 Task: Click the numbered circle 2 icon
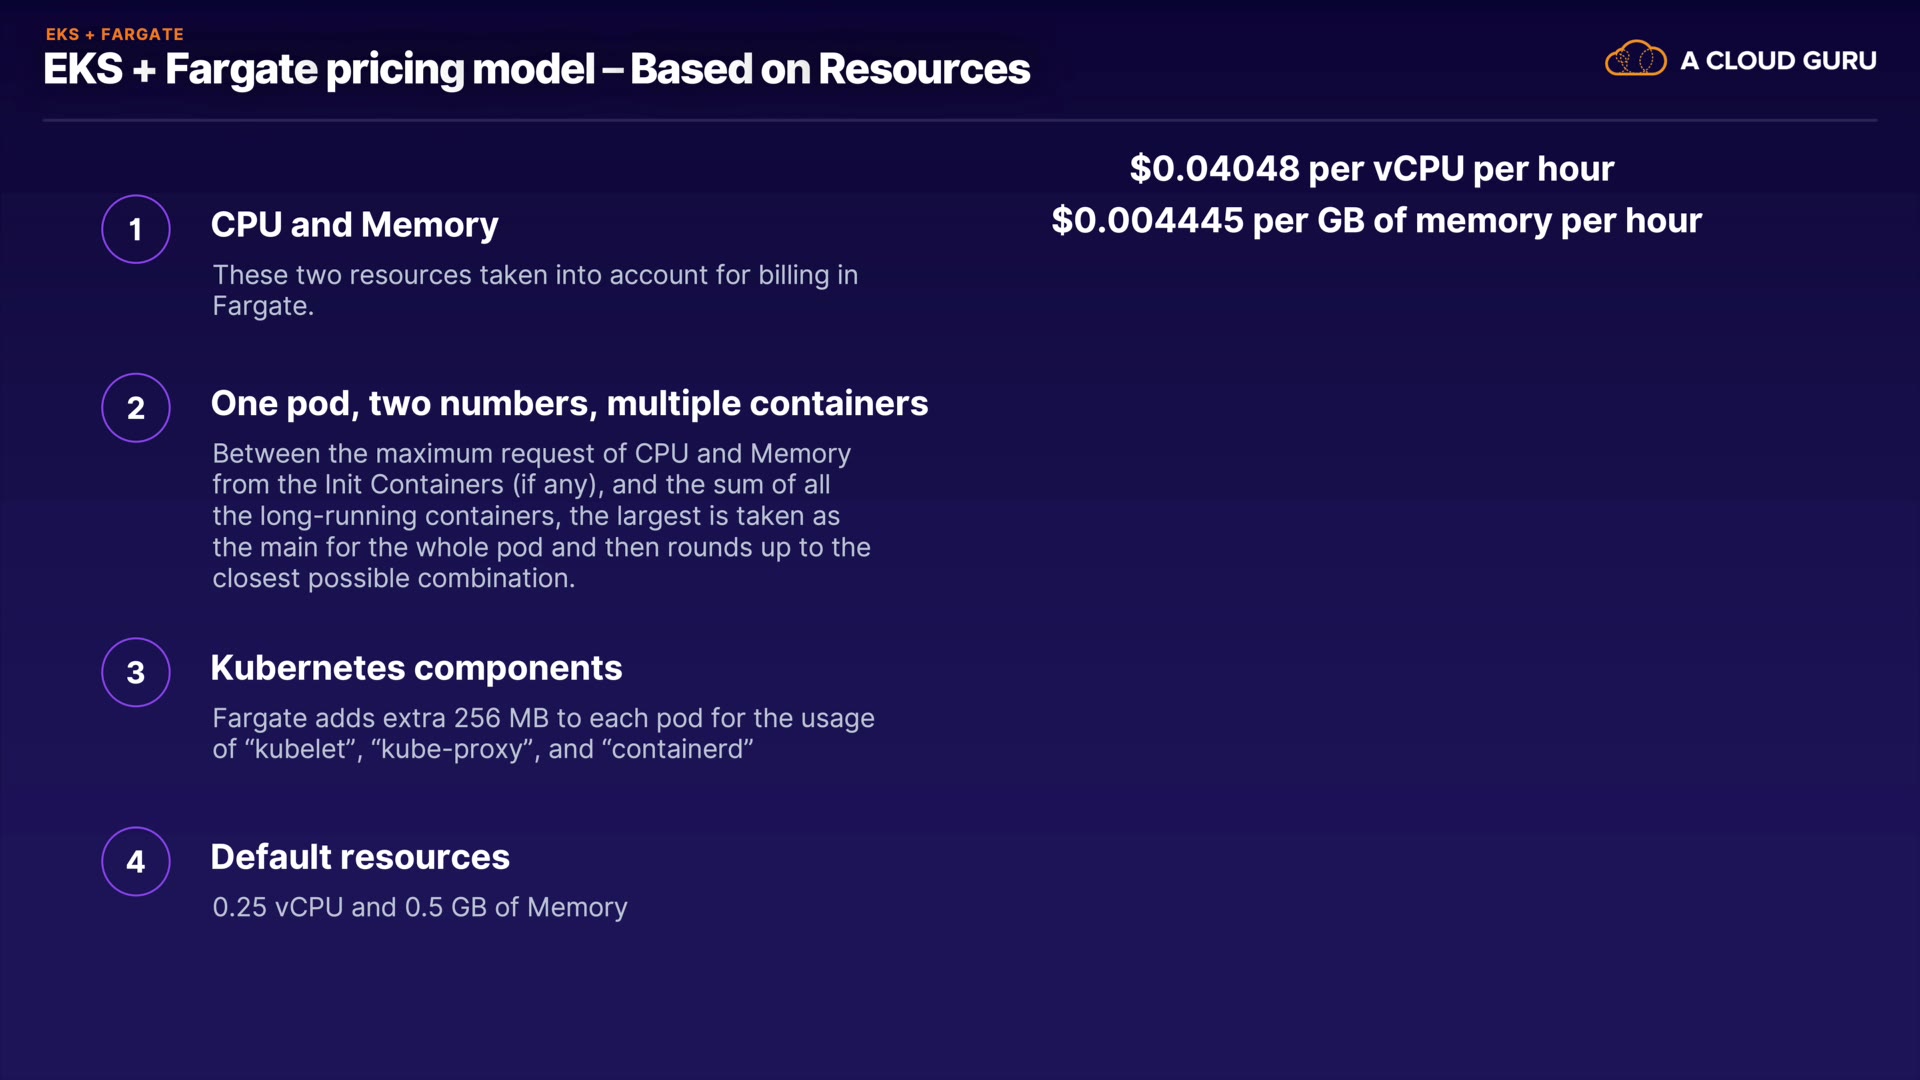[x=136, y=408]
